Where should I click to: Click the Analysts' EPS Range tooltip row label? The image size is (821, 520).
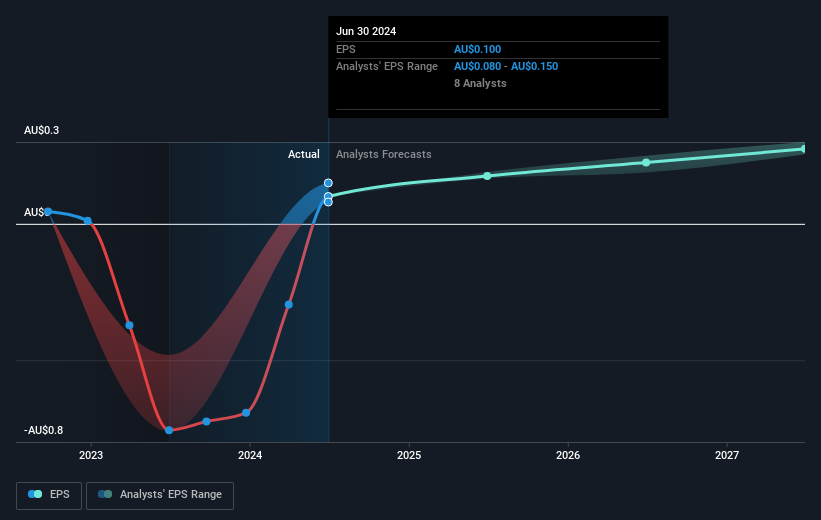click(387, 67)
